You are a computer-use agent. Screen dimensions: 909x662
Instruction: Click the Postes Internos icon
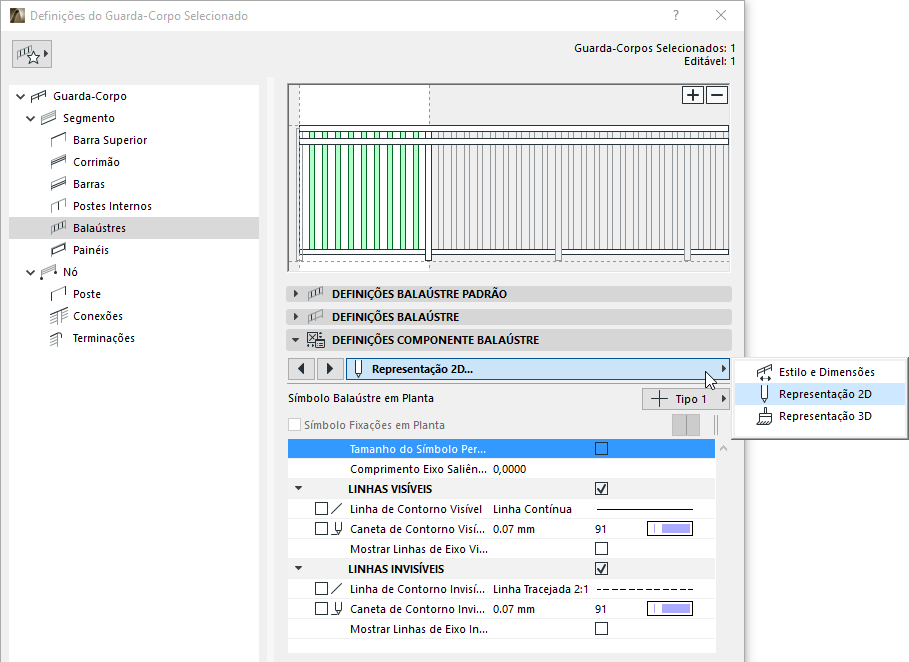59,206
